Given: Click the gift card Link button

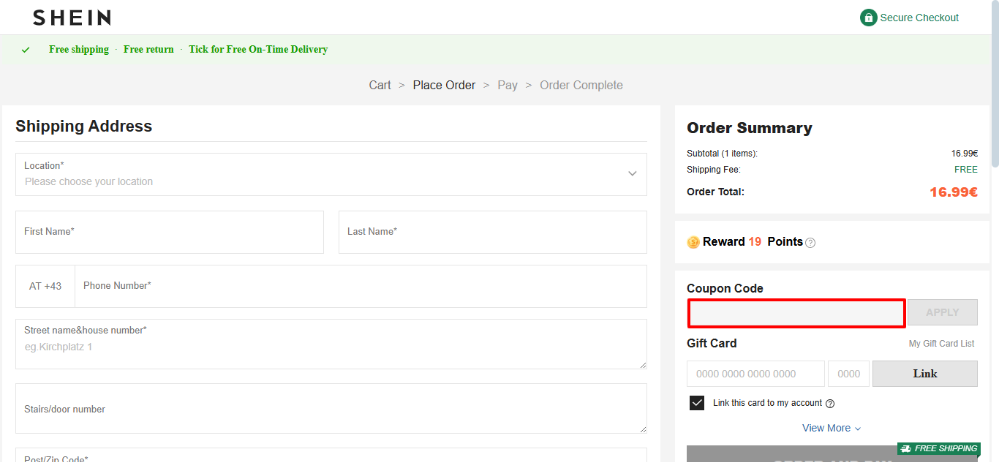Looking at the screenshot, I should pyautogui.click(x=924, y=373).
